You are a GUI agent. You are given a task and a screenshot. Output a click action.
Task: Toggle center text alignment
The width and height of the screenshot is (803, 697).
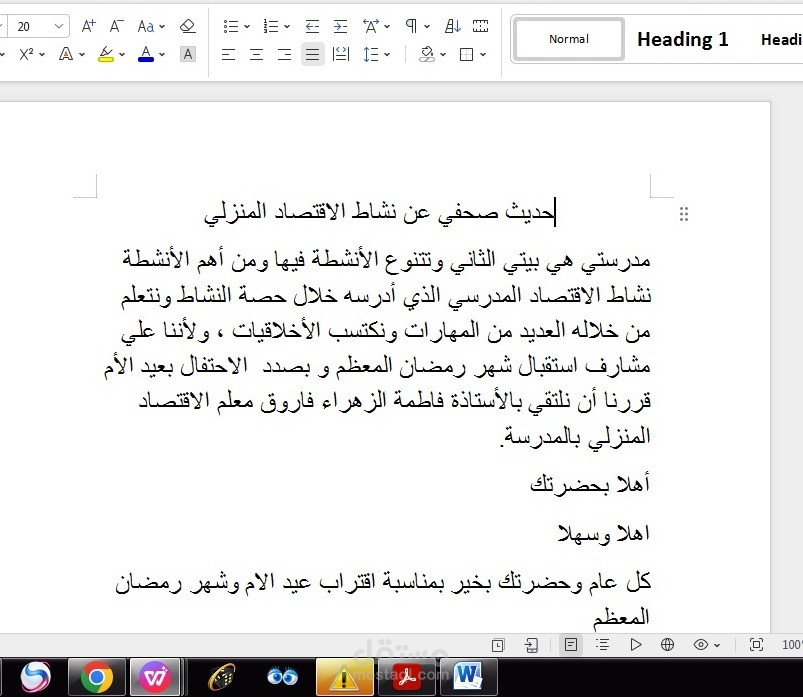(257, 54)
